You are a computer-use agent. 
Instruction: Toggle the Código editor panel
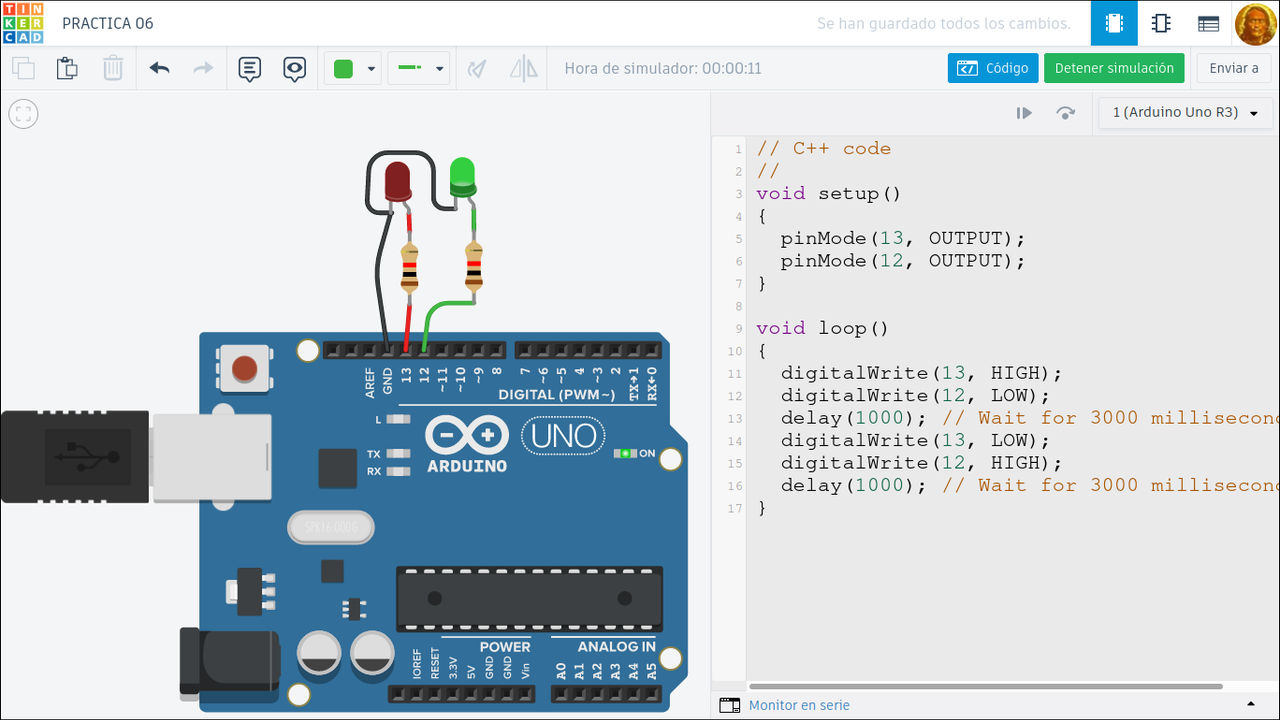[993, 68]
